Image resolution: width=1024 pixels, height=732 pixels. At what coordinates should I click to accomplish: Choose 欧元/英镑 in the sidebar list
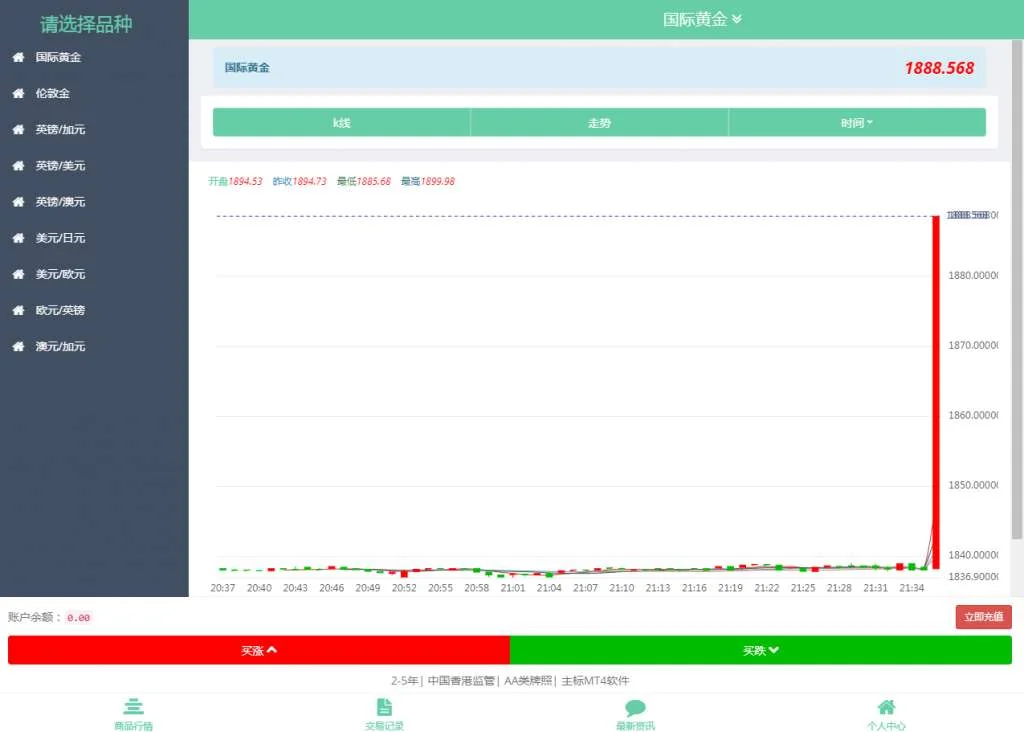(x=61, y=310)
